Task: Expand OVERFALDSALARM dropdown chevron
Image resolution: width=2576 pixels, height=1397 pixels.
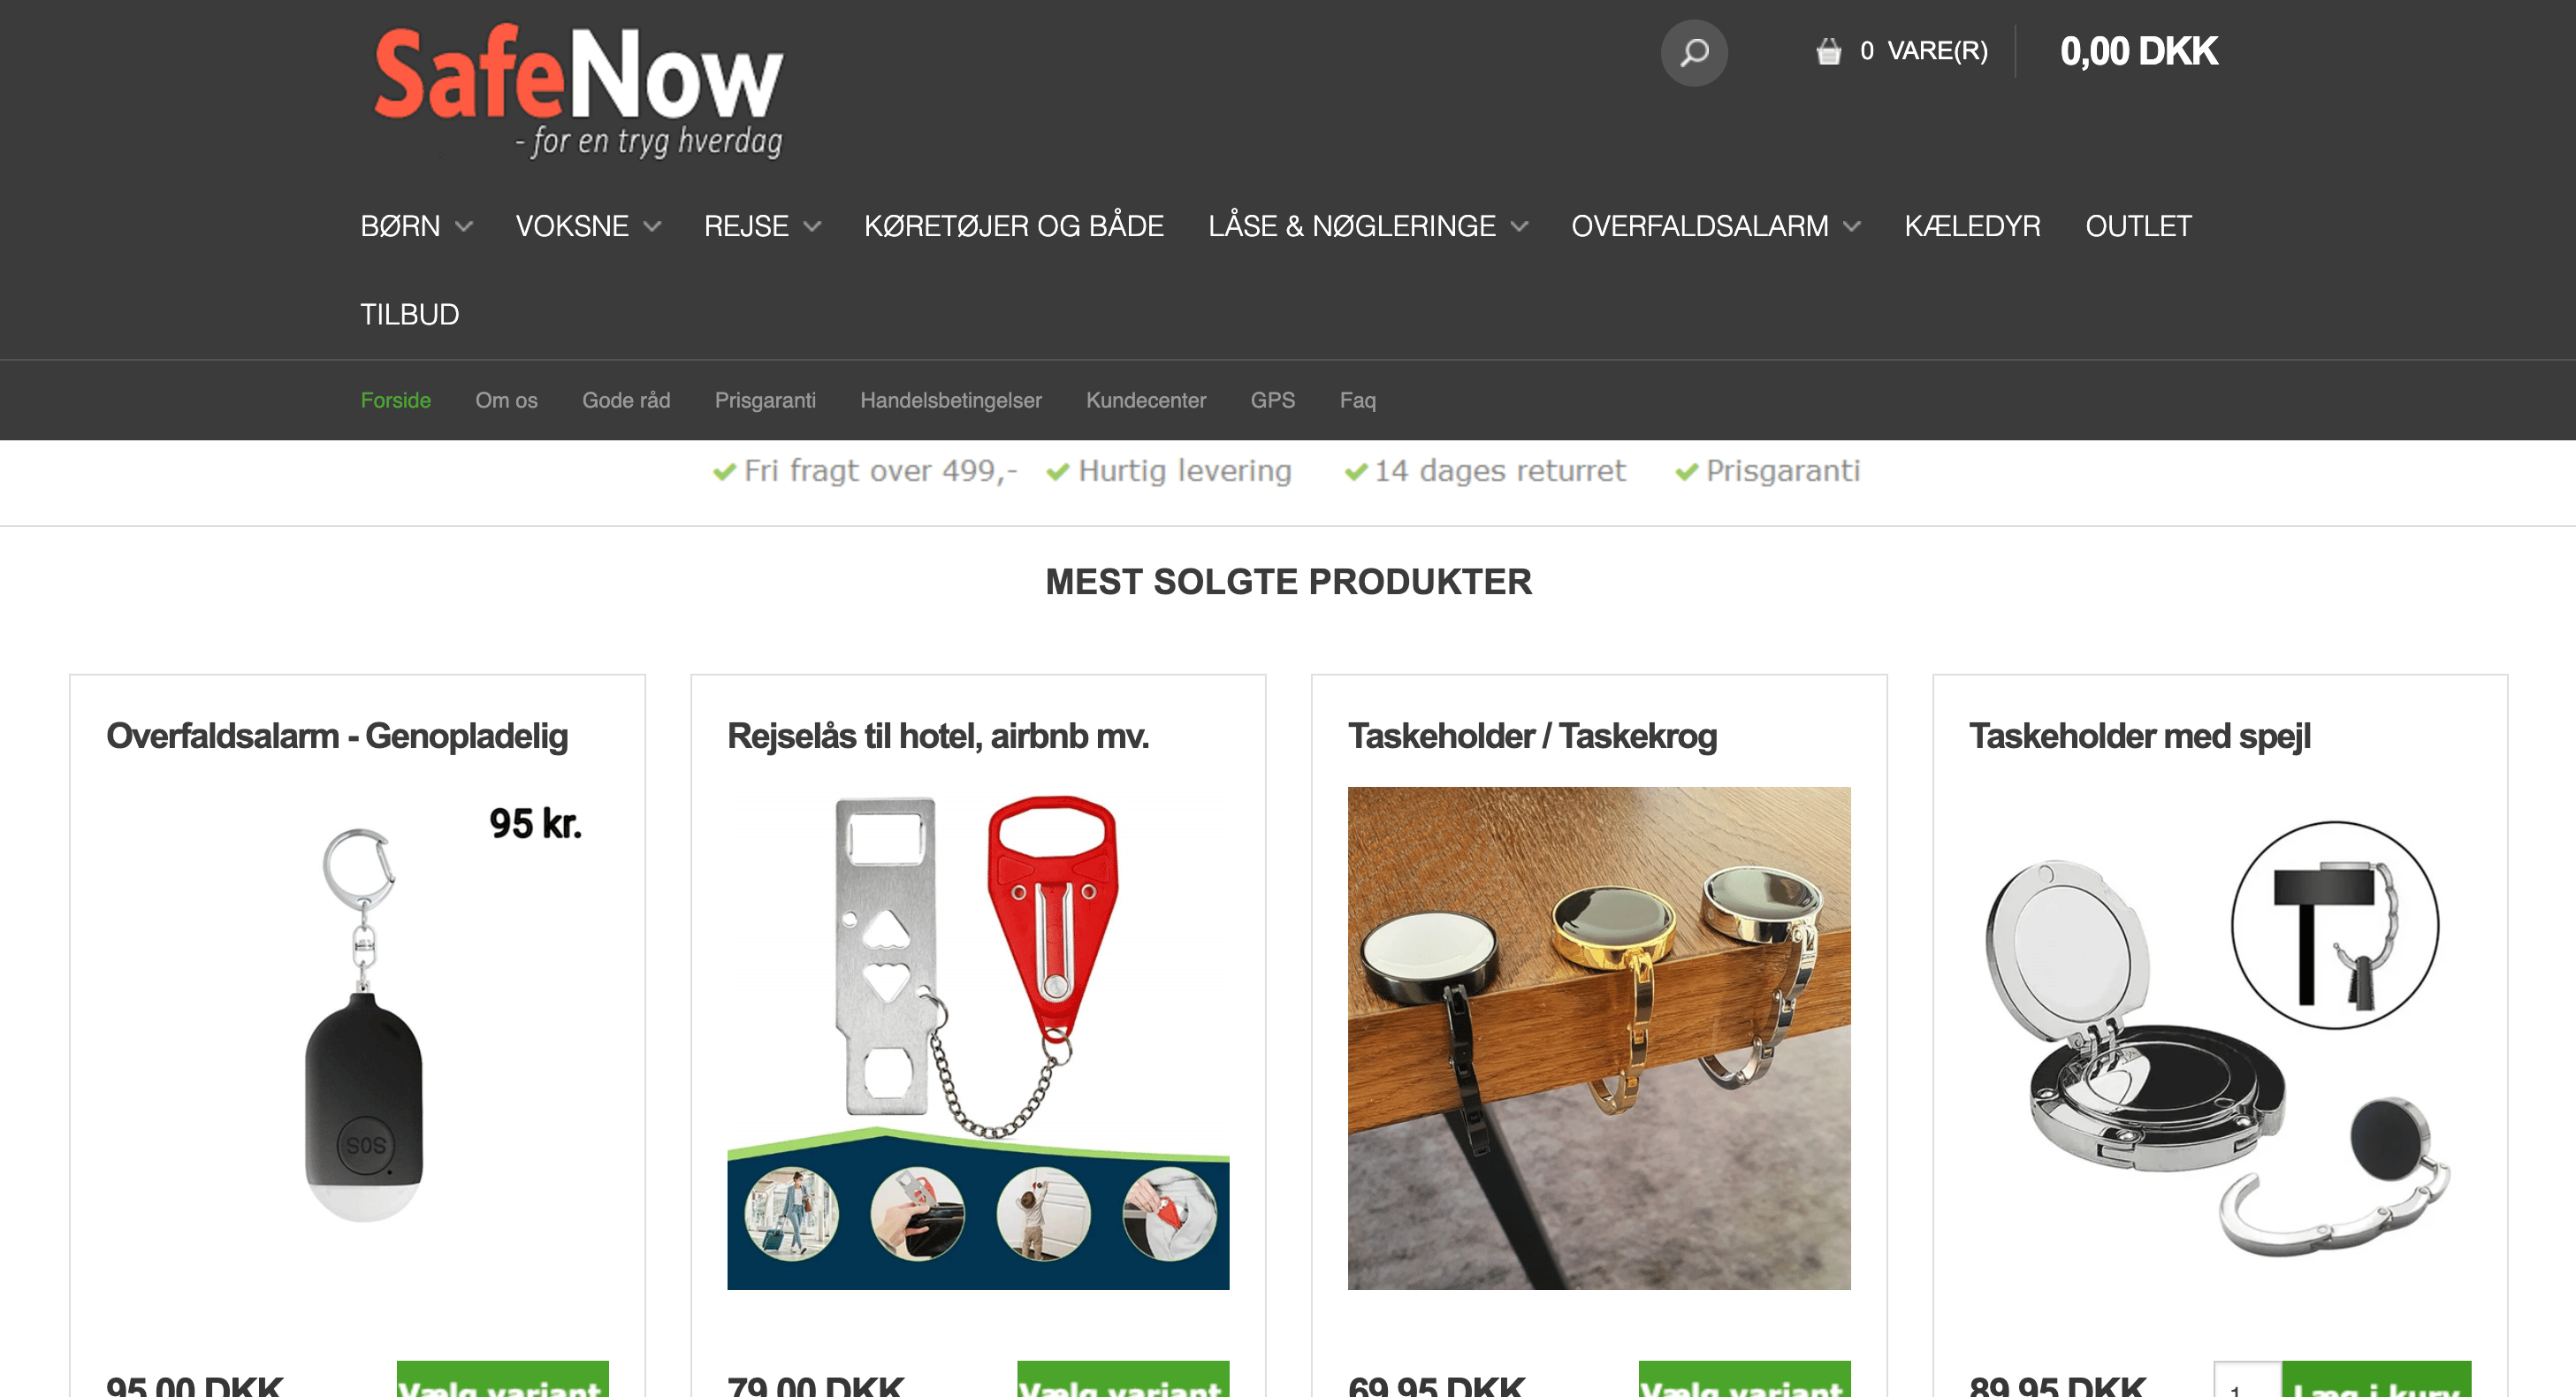Action: (1851, 227)
